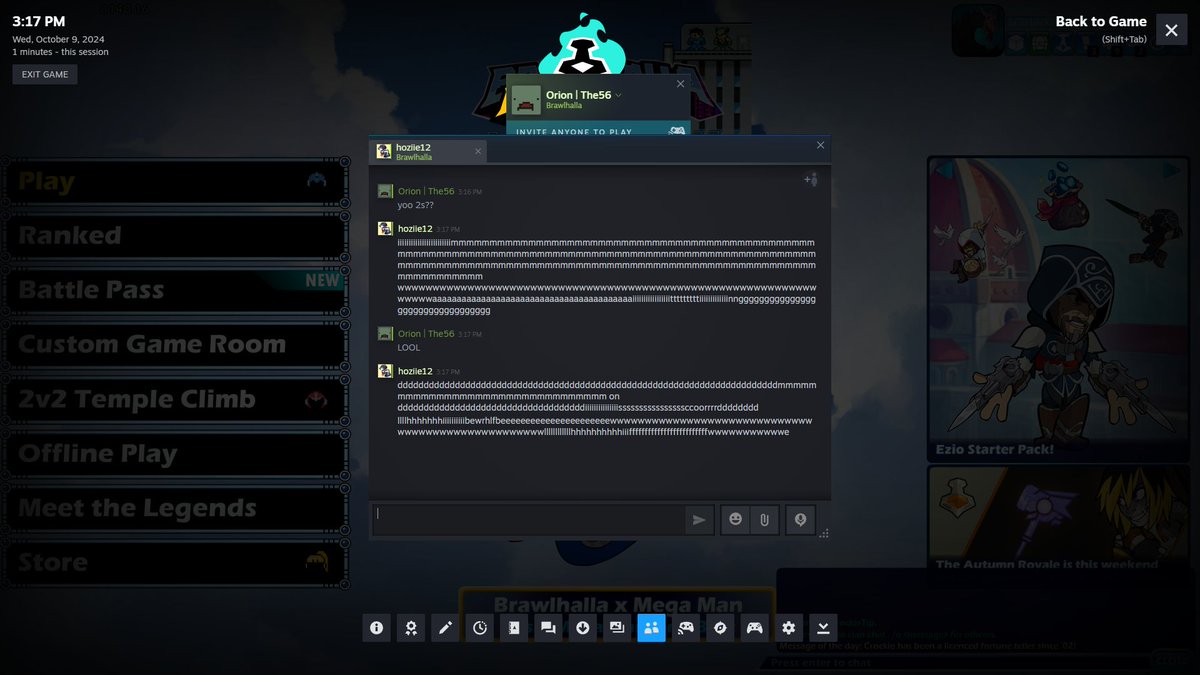This screenshot has height=675, width=1200.
Task: Click the Invite Anyone to Play banner
Action: (x=598, y=131)
